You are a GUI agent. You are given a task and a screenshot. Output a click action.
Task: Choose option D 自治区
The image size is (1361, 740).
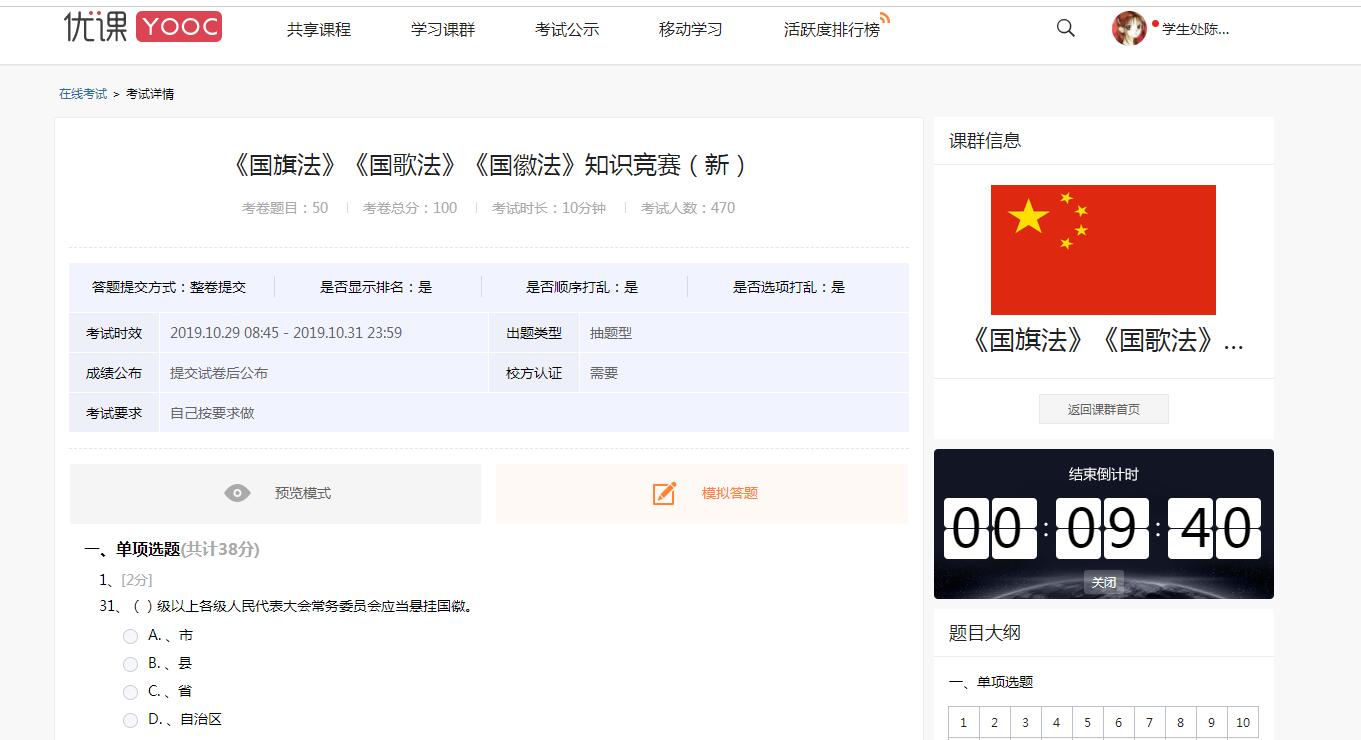coord(131,720)
